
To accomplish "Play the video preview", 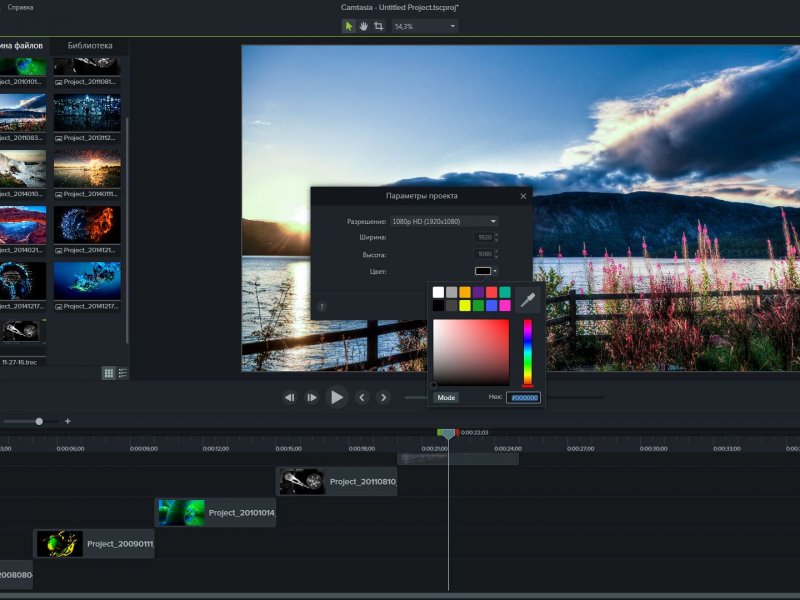I will 337,397.
